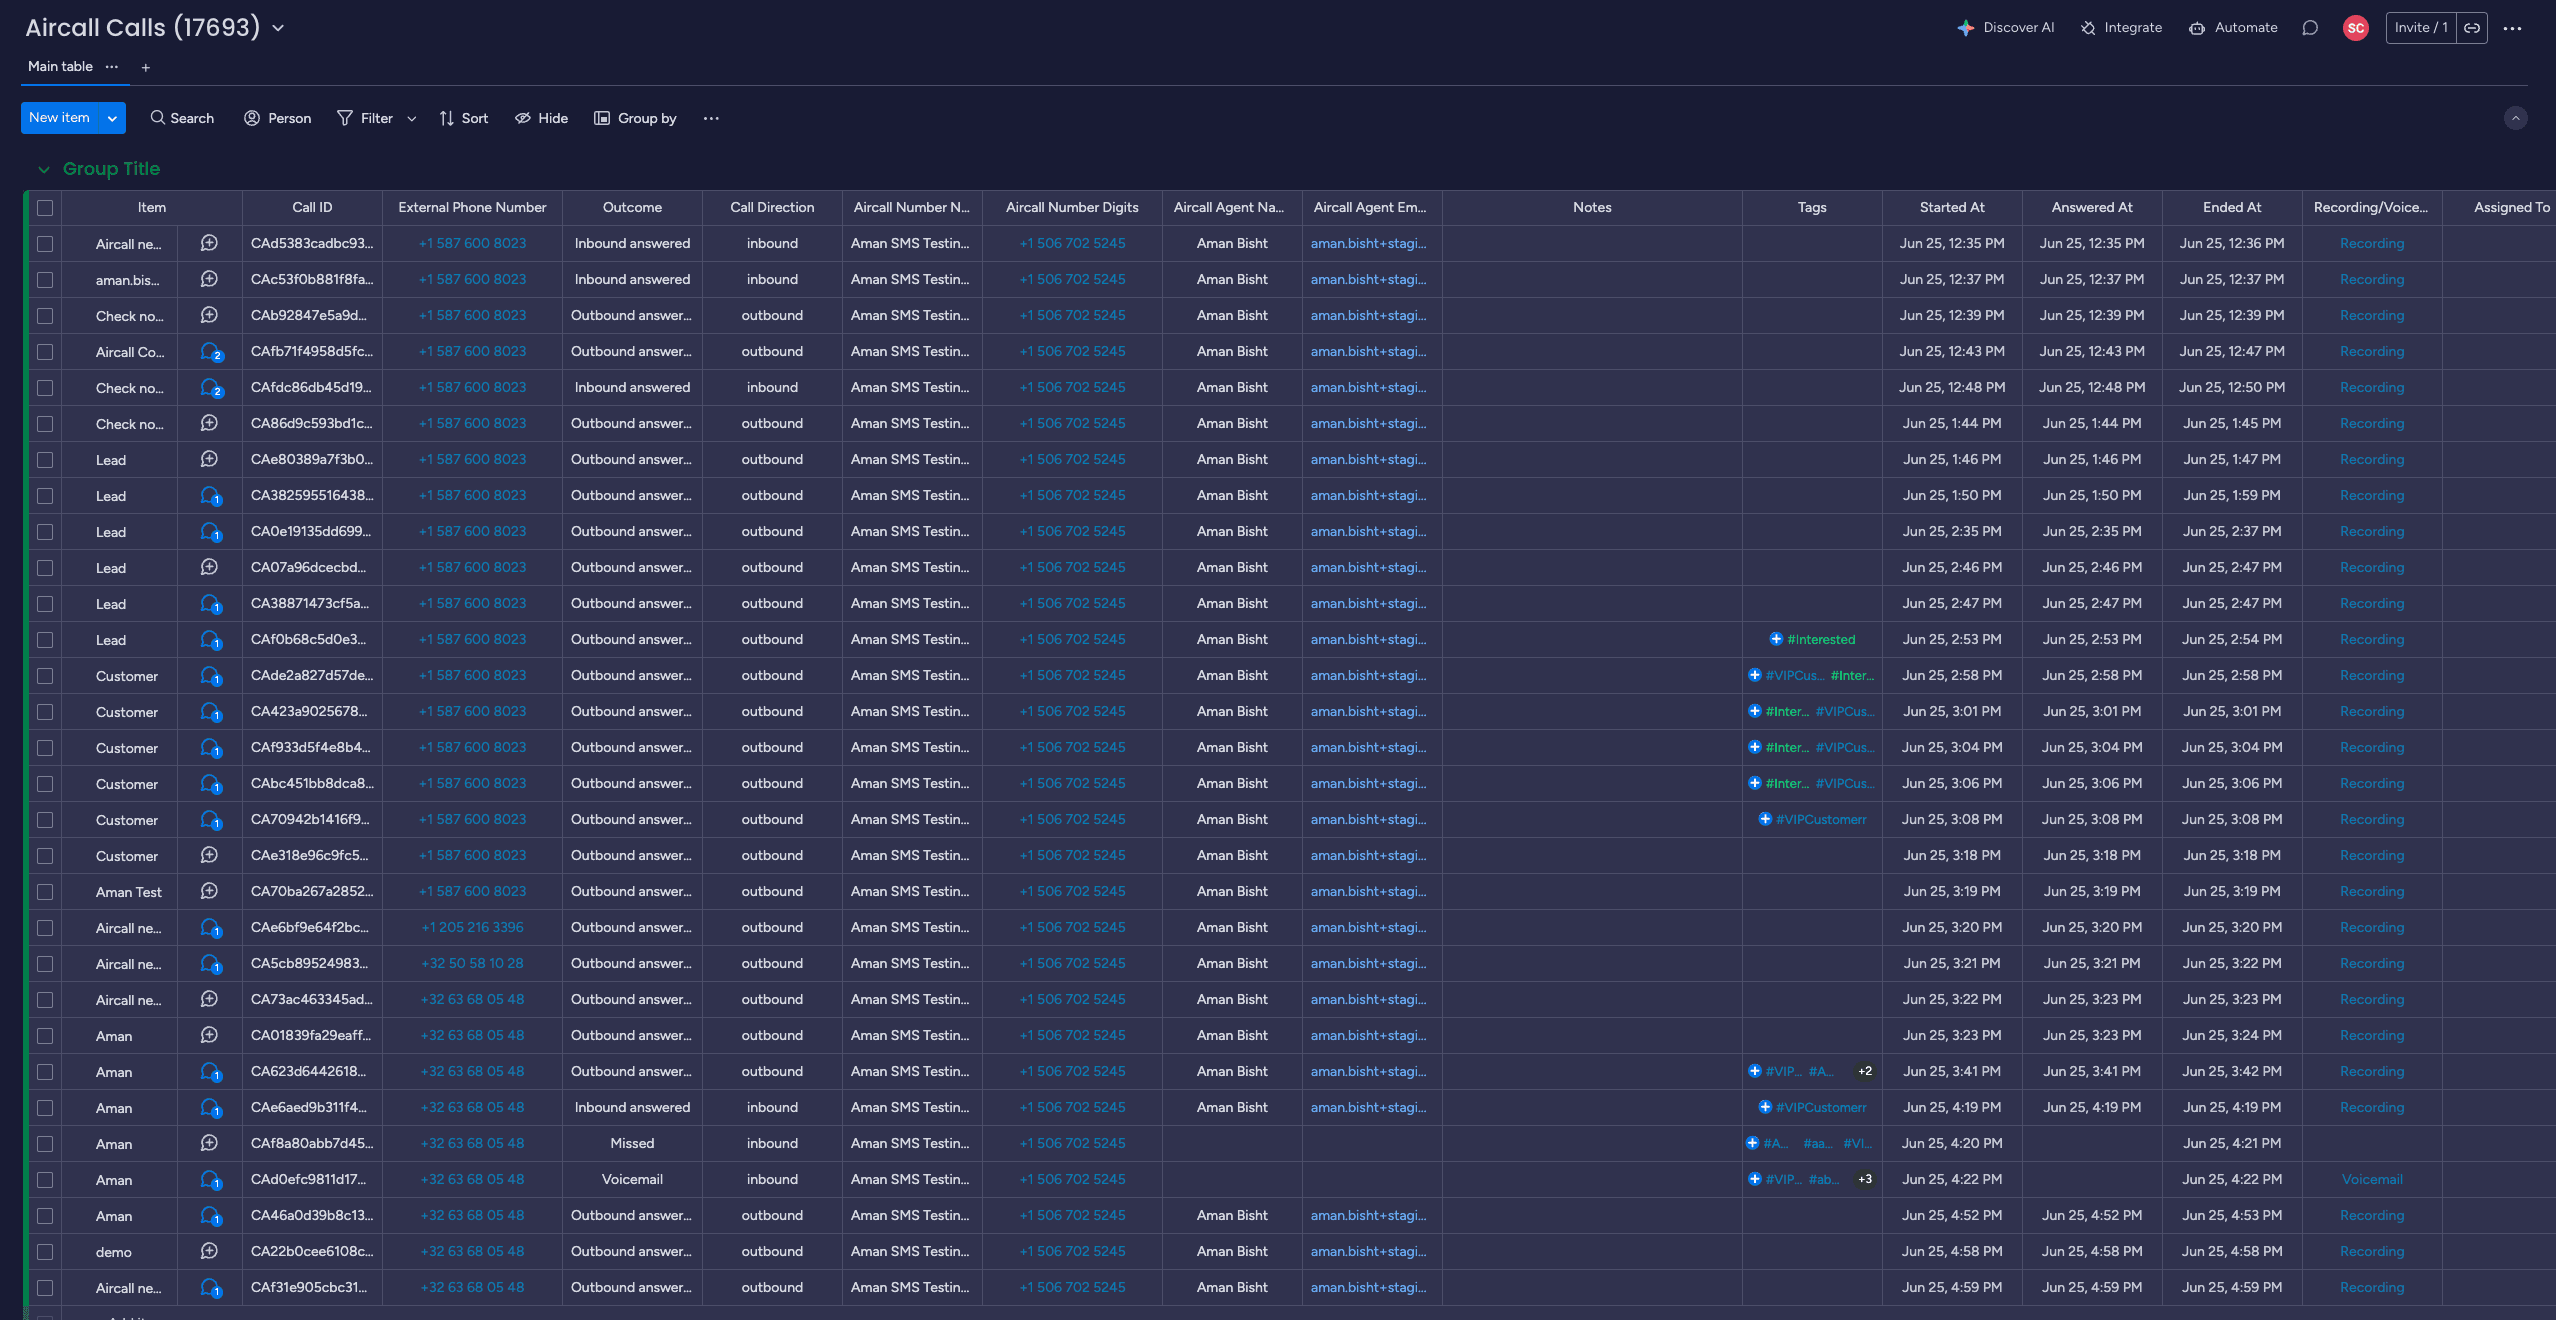Expand the Aircall Calls board name dropdown
This screenshot has height=1320, width=2556.
pyautogui.click(x=278, y=28)
